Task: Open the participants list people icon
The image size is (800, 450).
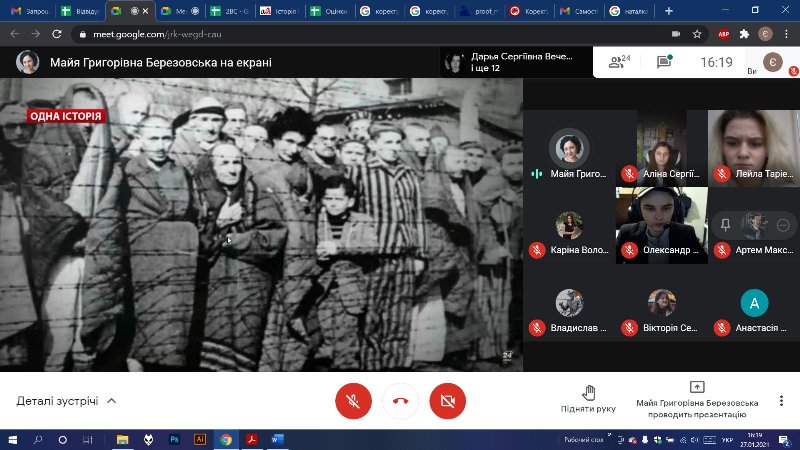Action: point(619,62)
